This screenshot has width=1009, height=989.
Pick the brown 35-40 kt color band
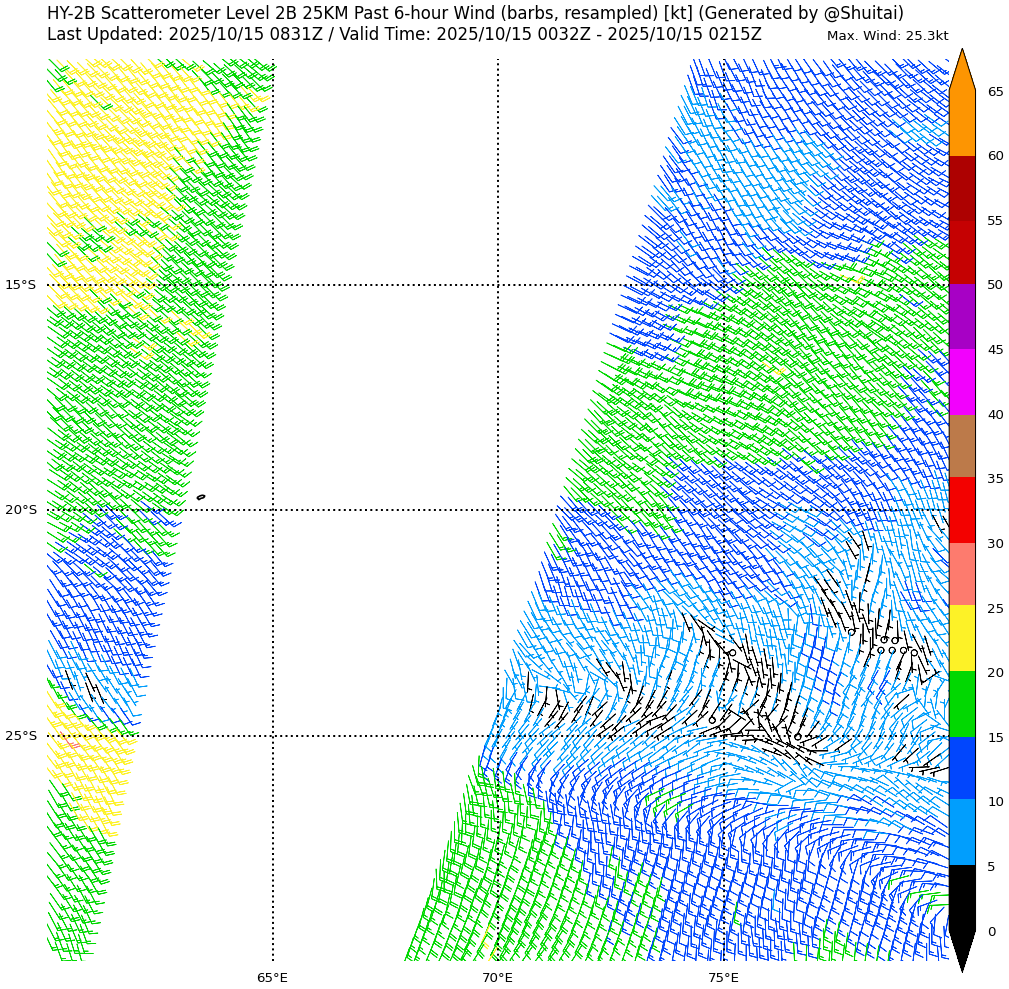(x=961, y=446)
